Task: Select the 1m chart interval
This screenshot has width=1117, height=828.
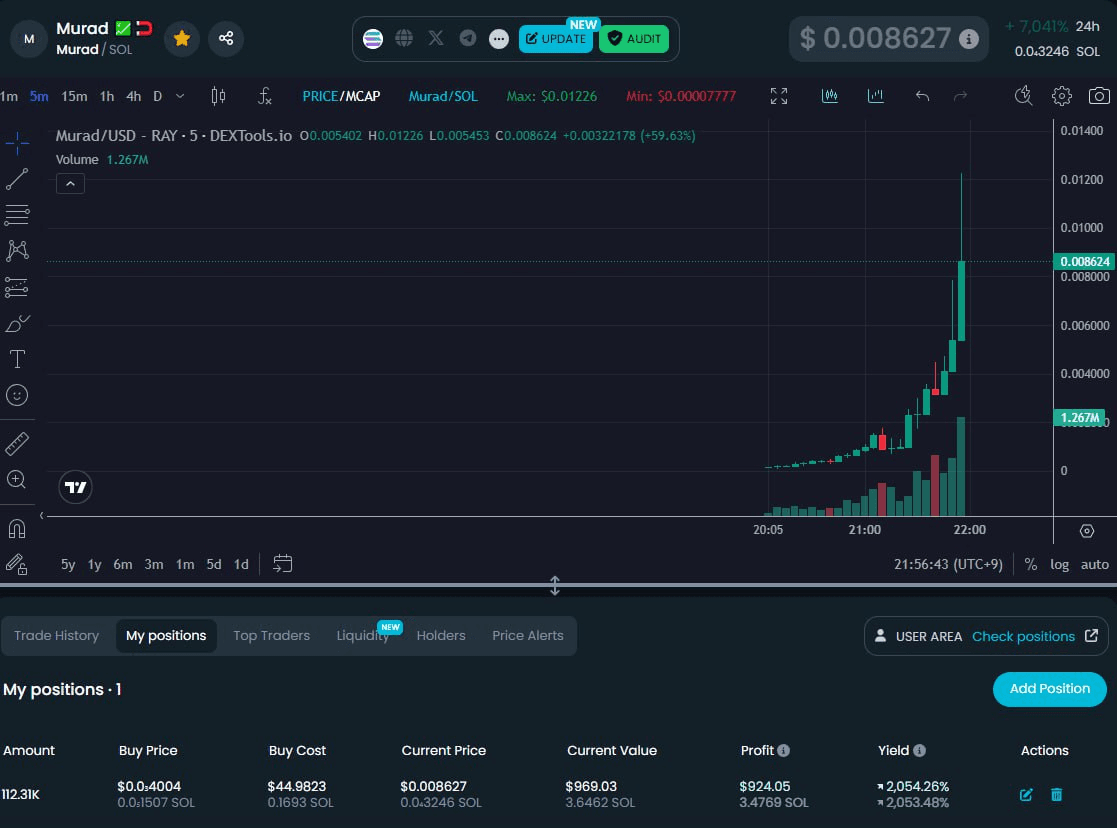Action: coord(9,96)
